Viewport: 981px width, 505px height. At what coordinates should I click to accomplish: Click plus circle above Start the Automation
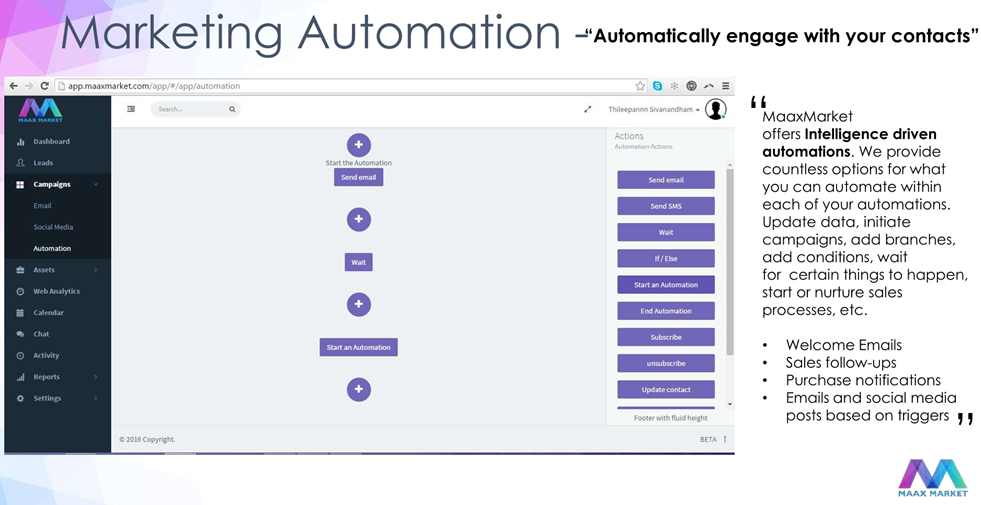coord(358,145)
